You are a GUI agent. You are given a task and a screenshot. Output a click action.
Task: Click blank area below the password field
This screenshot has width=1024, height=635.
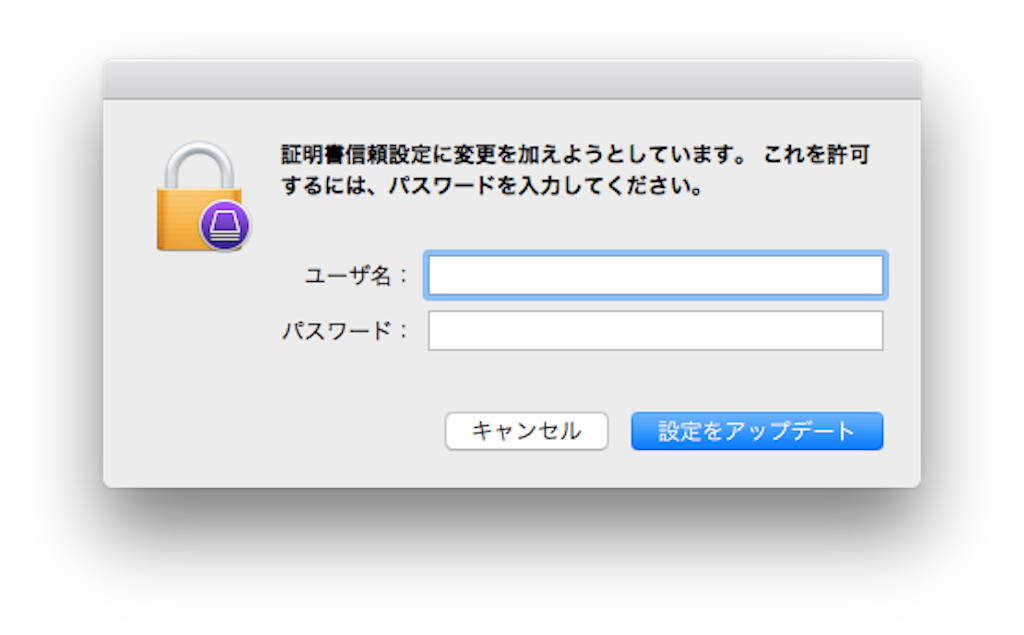pos(656,381)
